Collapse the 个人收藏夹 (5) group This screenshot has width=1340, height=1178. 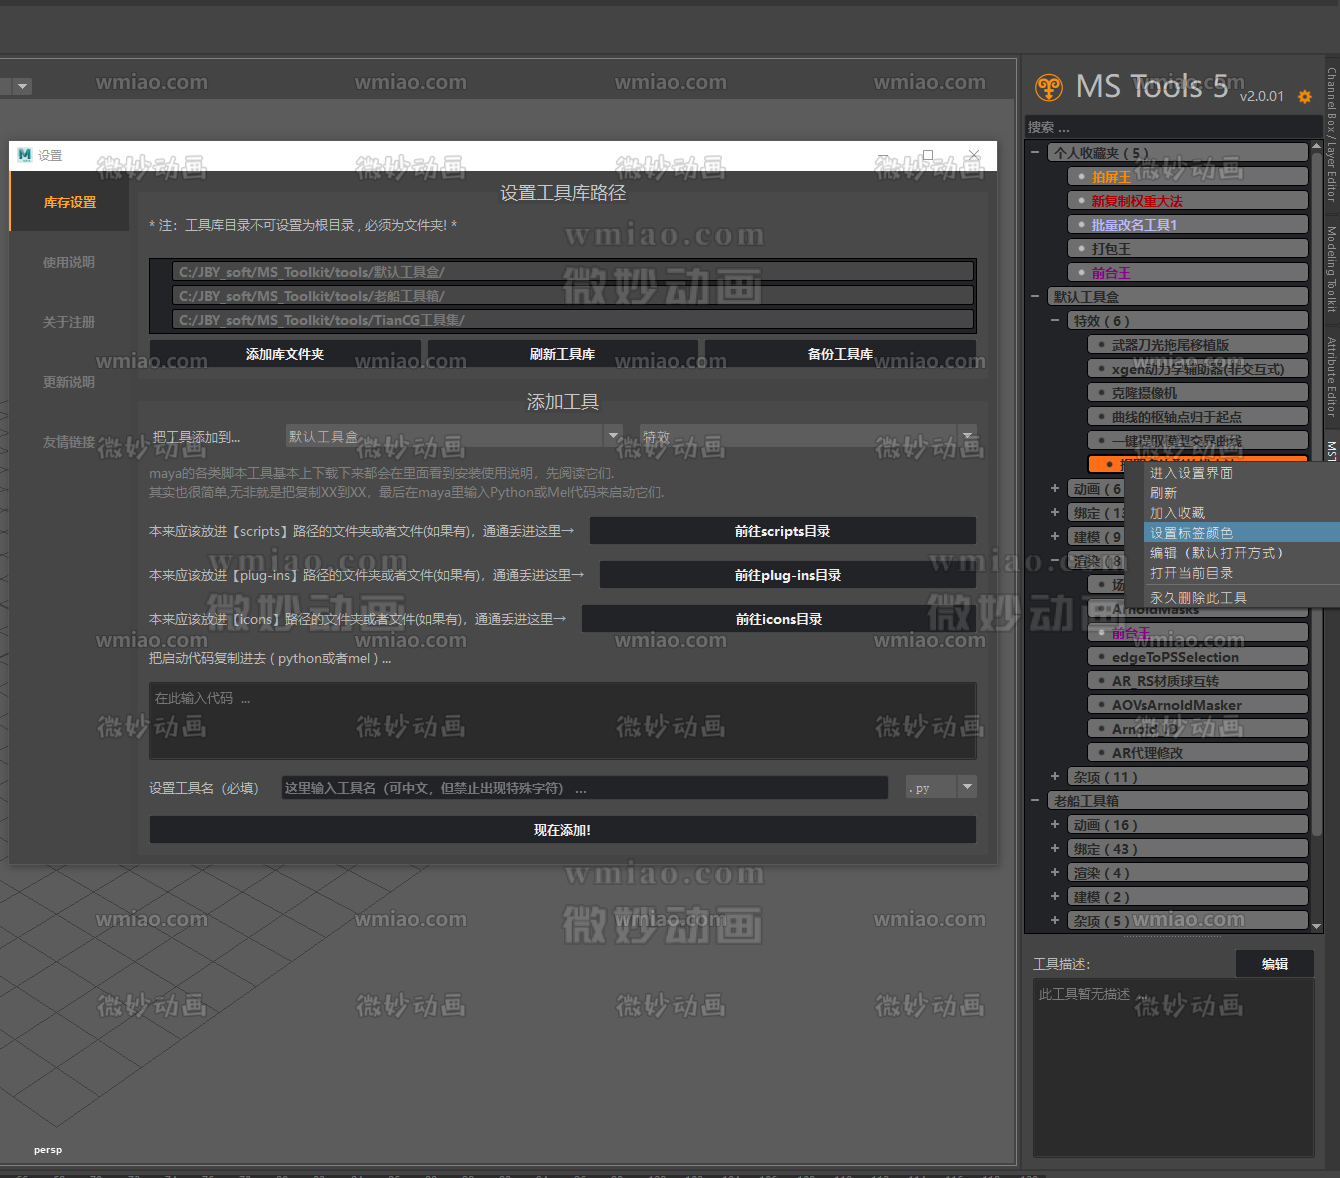click(x=1035, y=153)
